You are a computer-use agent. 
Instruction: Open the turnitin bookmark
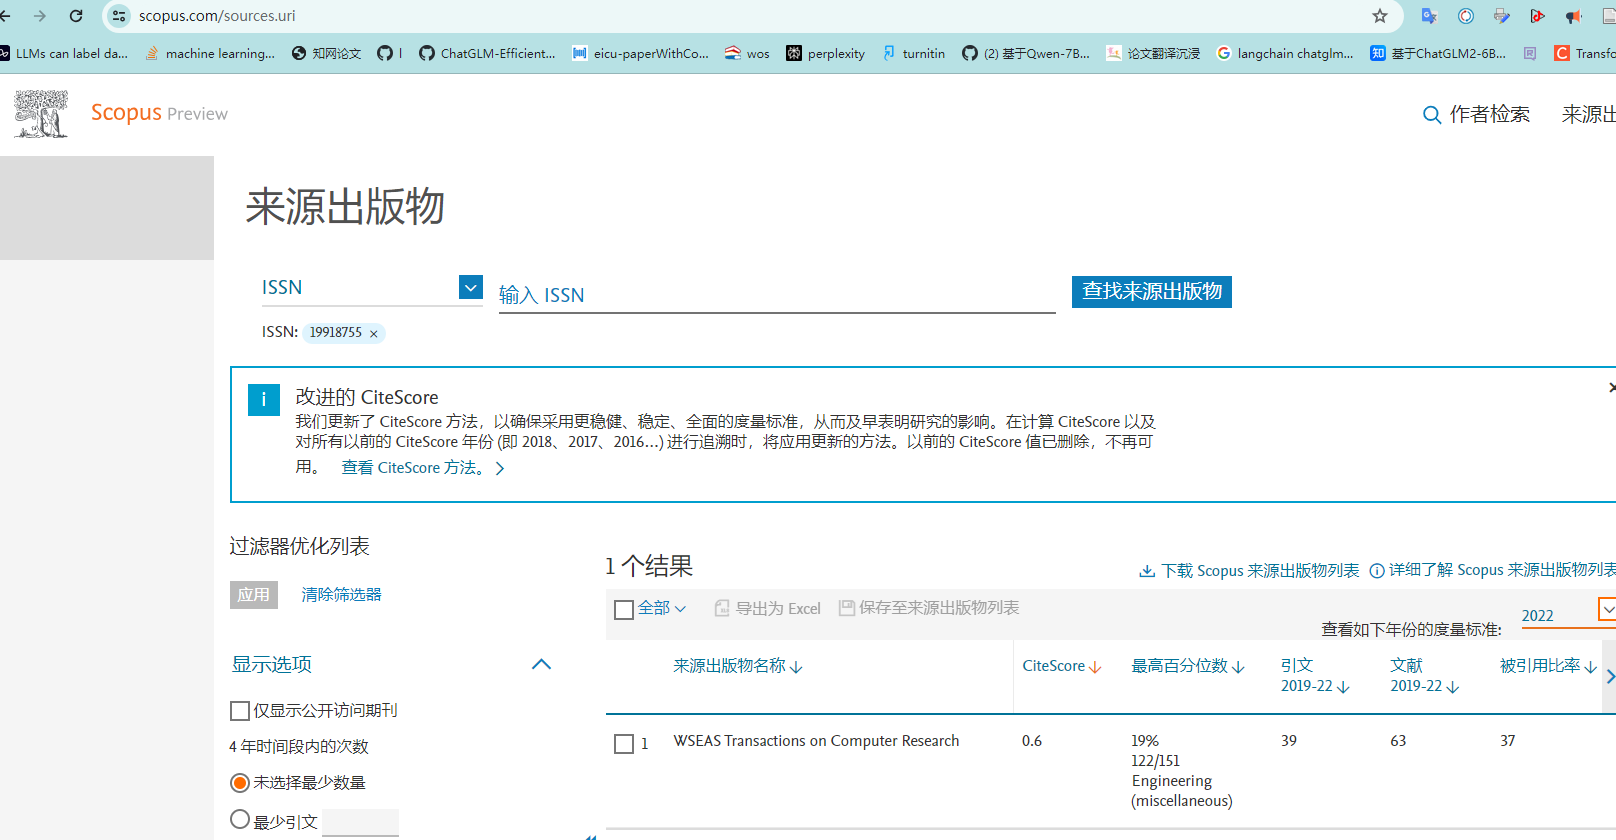coord(913,53)
